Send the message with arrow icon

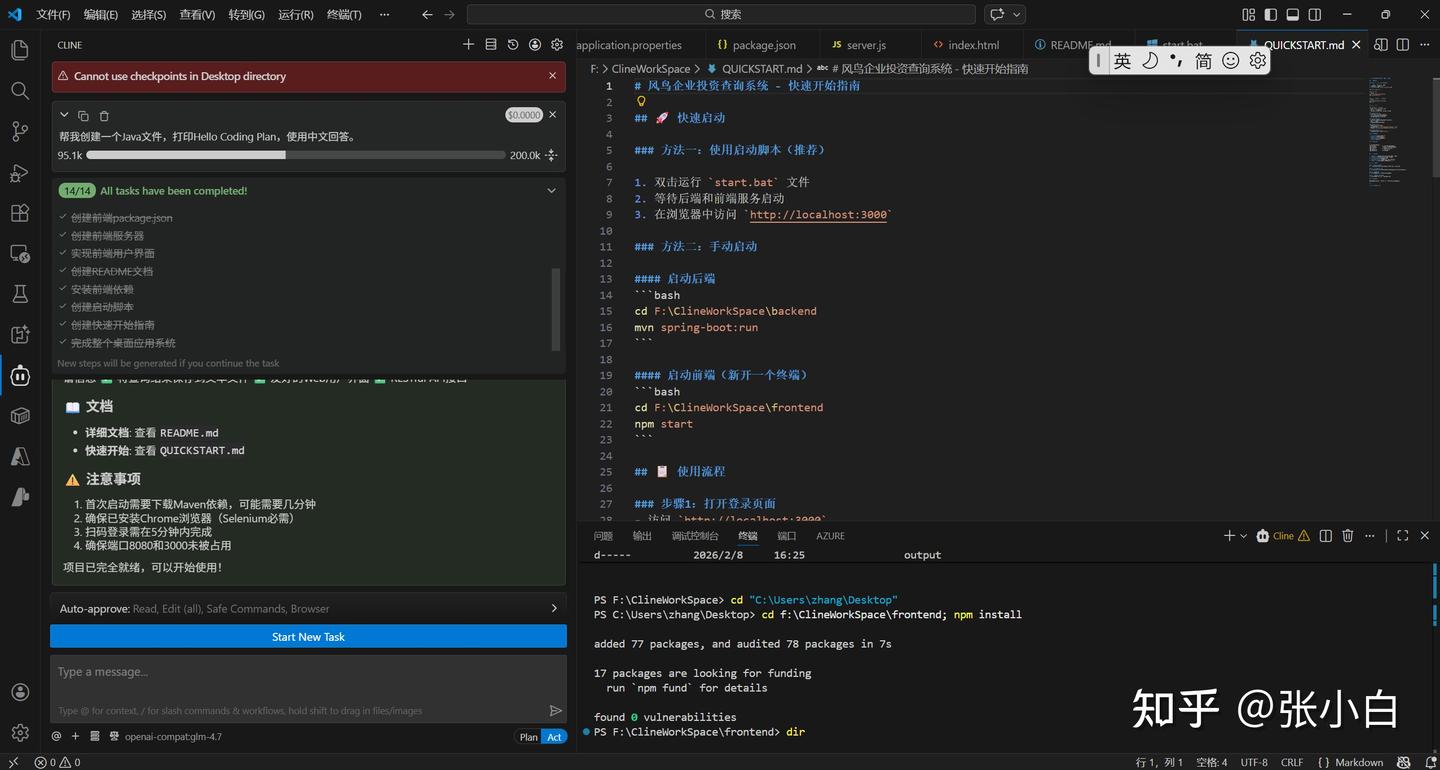(556, 710)
